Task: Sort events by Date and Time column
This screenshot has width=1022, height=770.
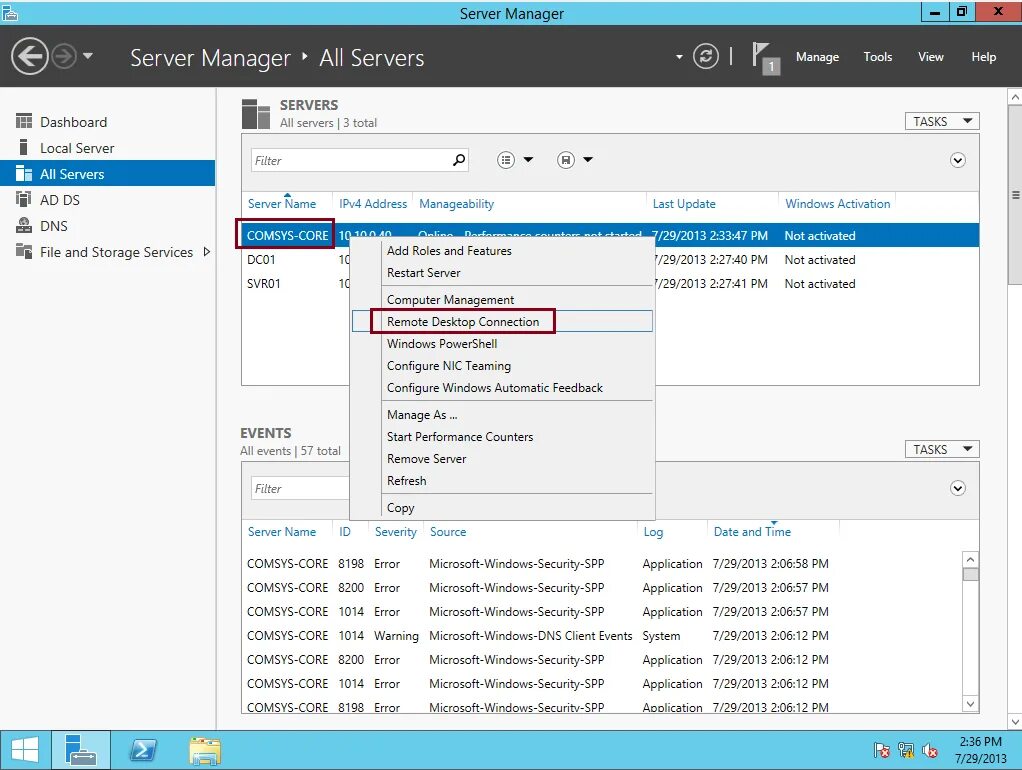Action: [752, 532]
